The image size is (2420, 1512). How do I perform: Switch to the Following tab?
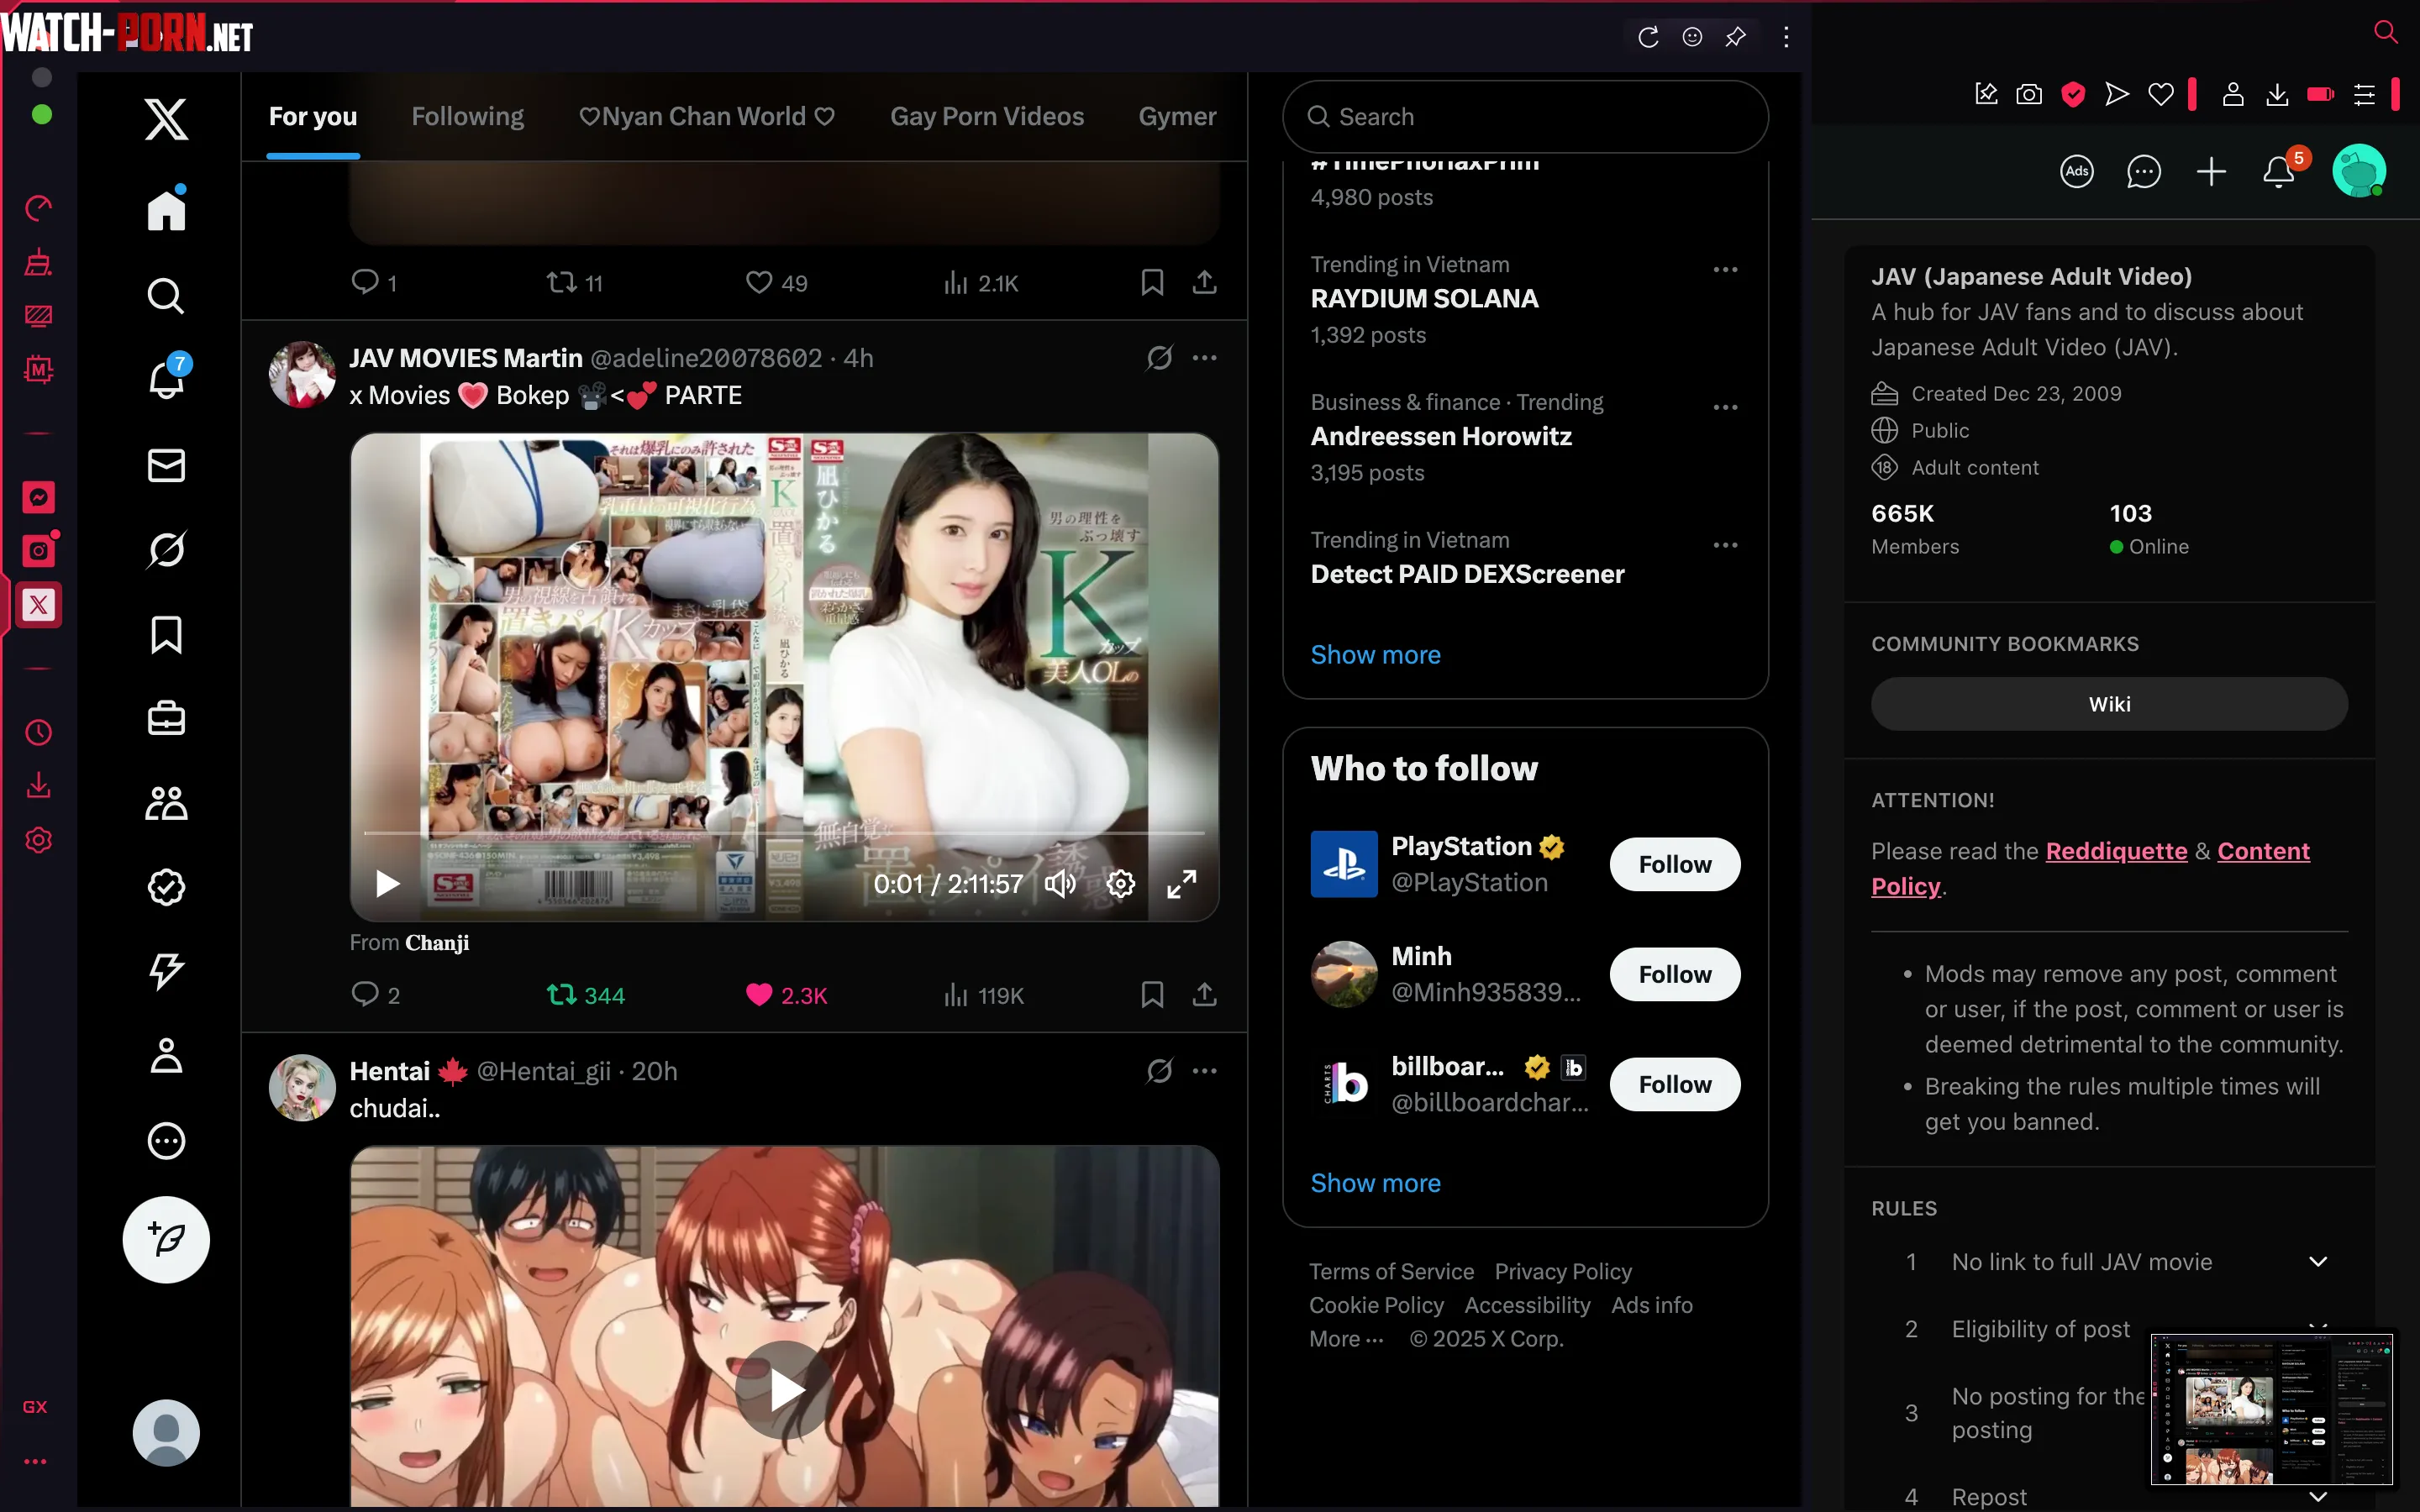click(467, 117)
